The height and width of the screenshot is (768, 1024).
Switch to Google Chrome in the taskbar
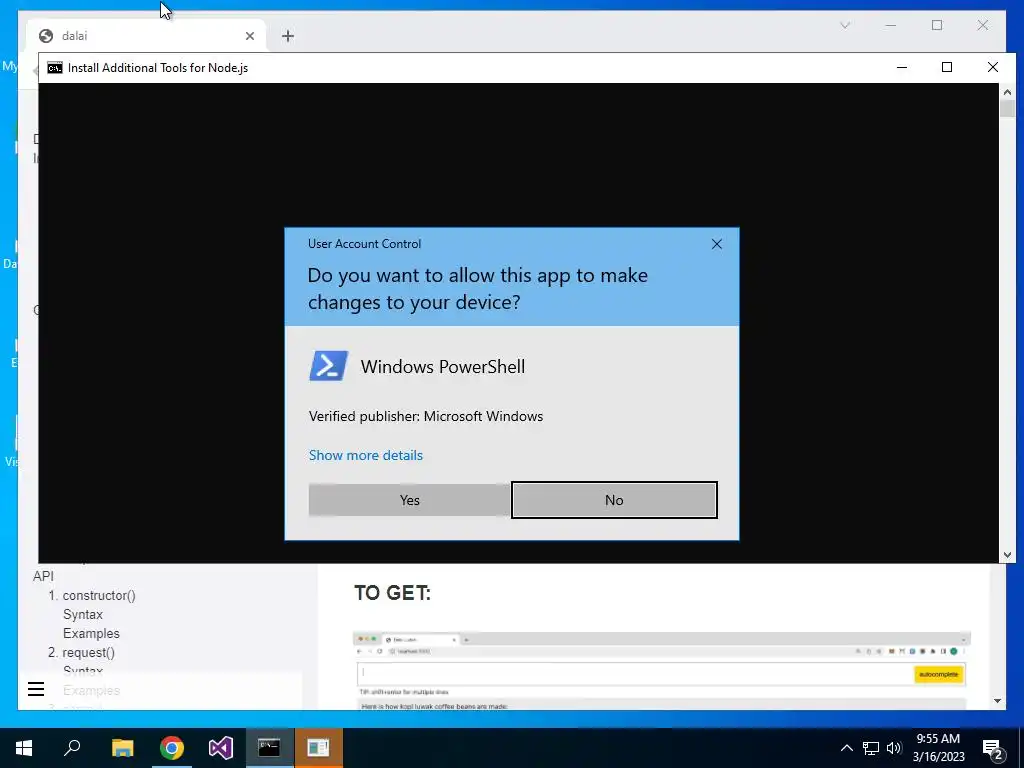(172, 748)
